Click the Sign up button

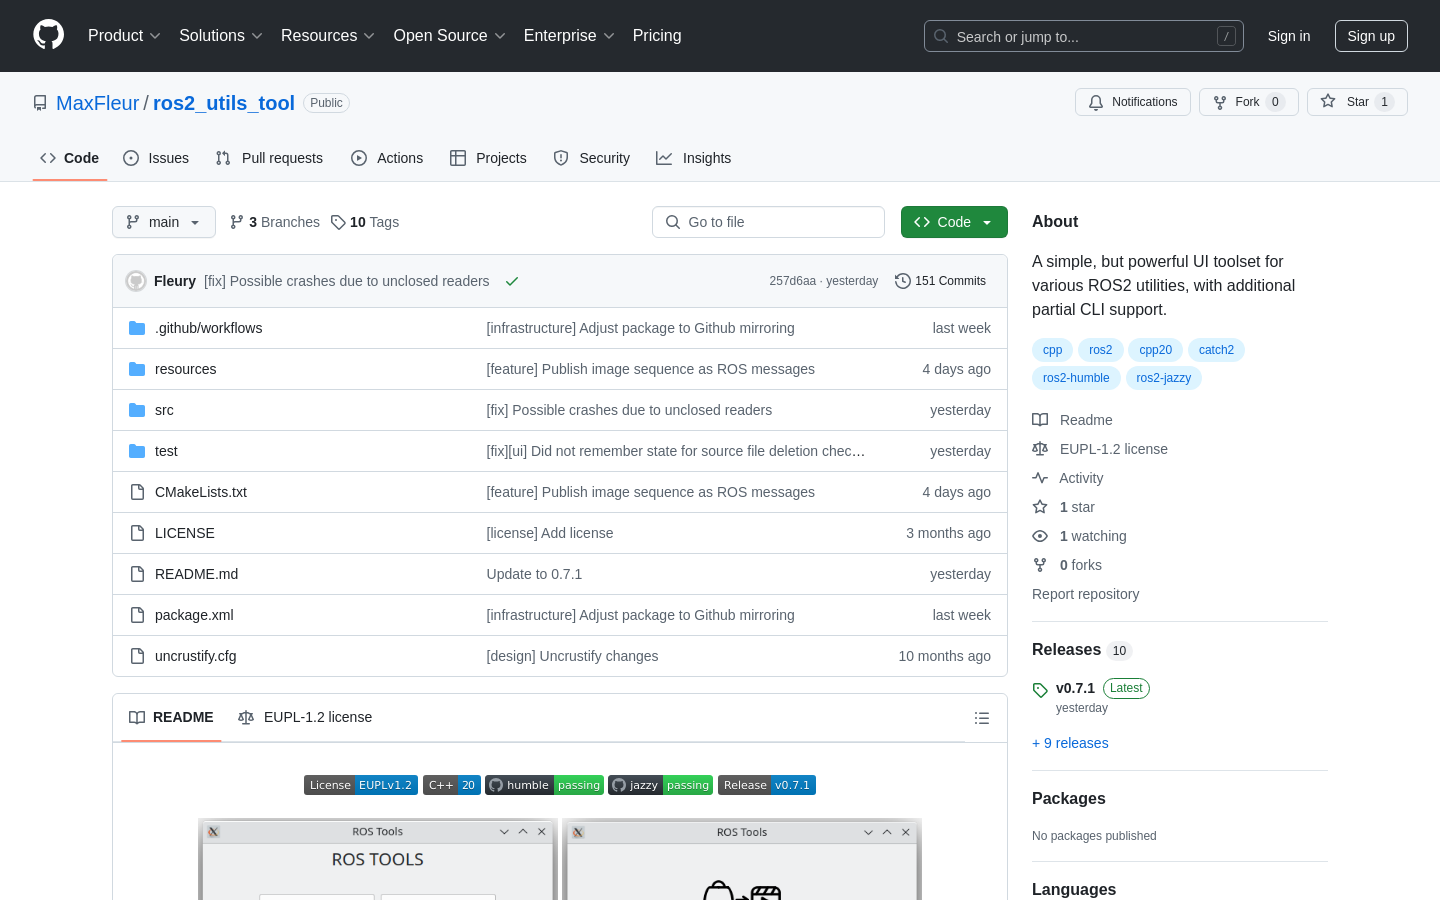click(x=1371, y=36)
